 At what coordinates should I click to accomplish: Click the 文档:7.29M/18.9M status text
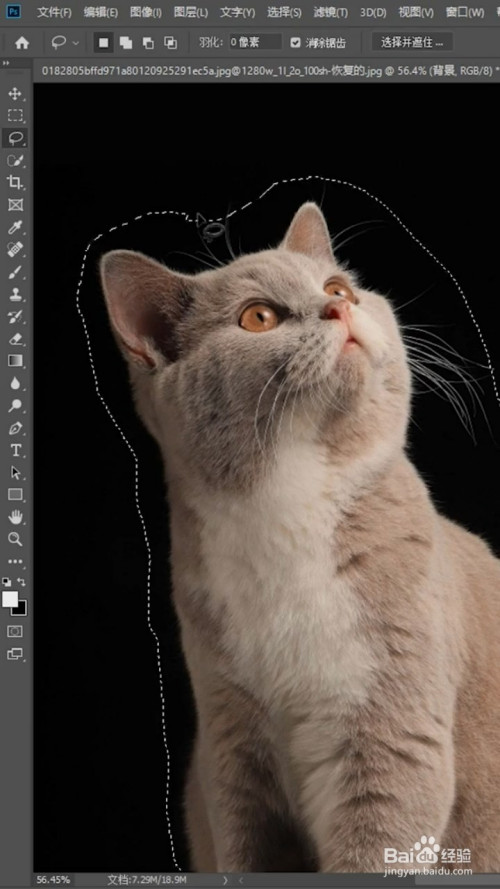coord(147,880)
